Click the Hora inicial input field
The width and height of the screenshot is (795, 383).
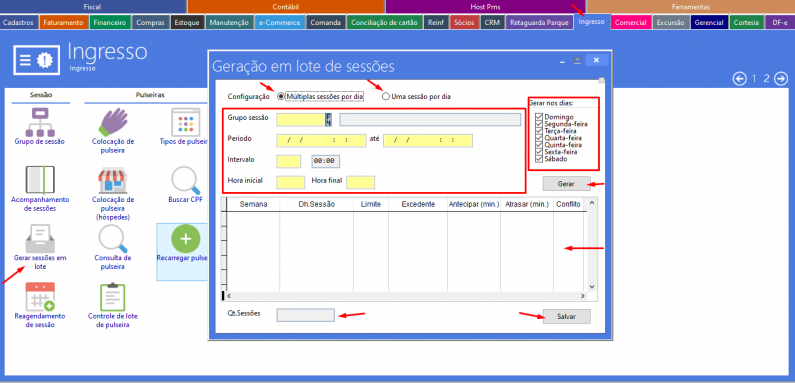(291, 183)
